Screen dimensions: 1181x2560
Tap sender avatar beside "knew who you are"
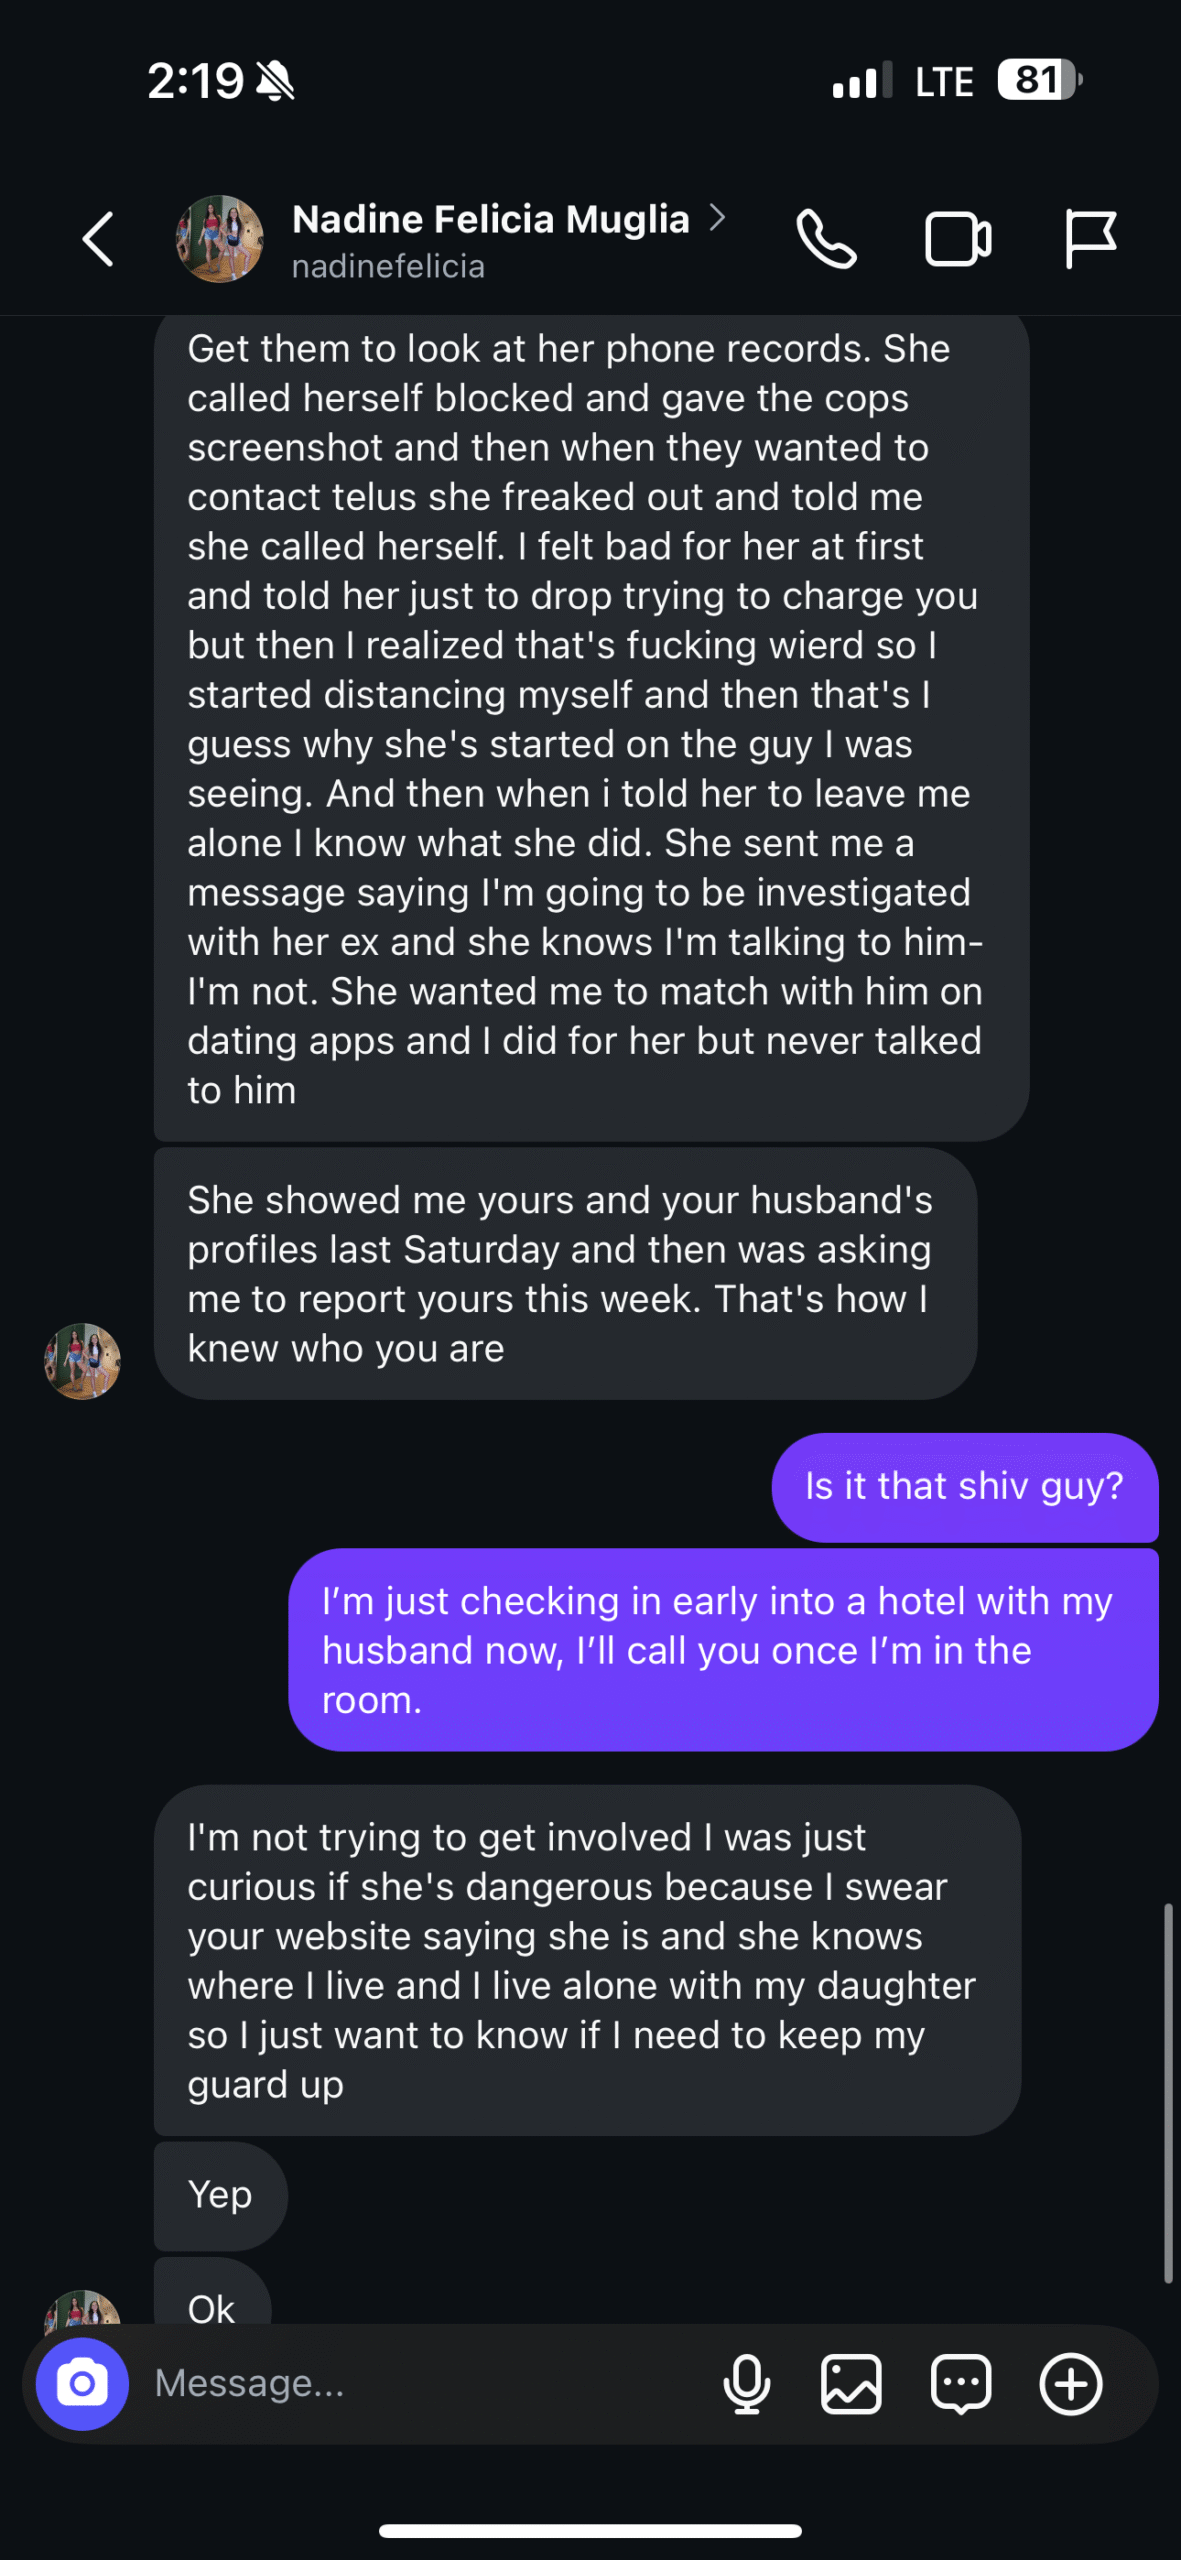(82, 1360)
